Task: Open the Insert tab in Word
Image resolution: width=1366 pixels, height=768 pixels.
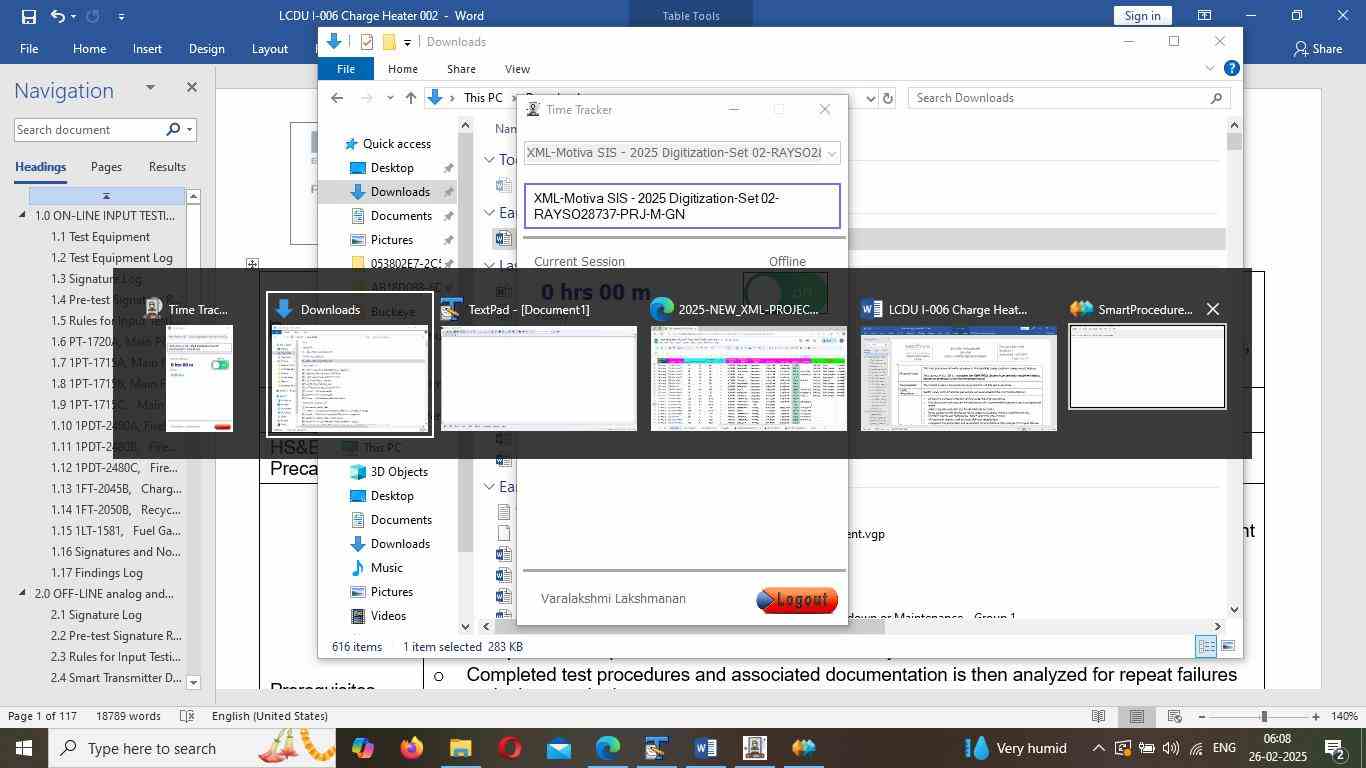Action: coord(147,49)
